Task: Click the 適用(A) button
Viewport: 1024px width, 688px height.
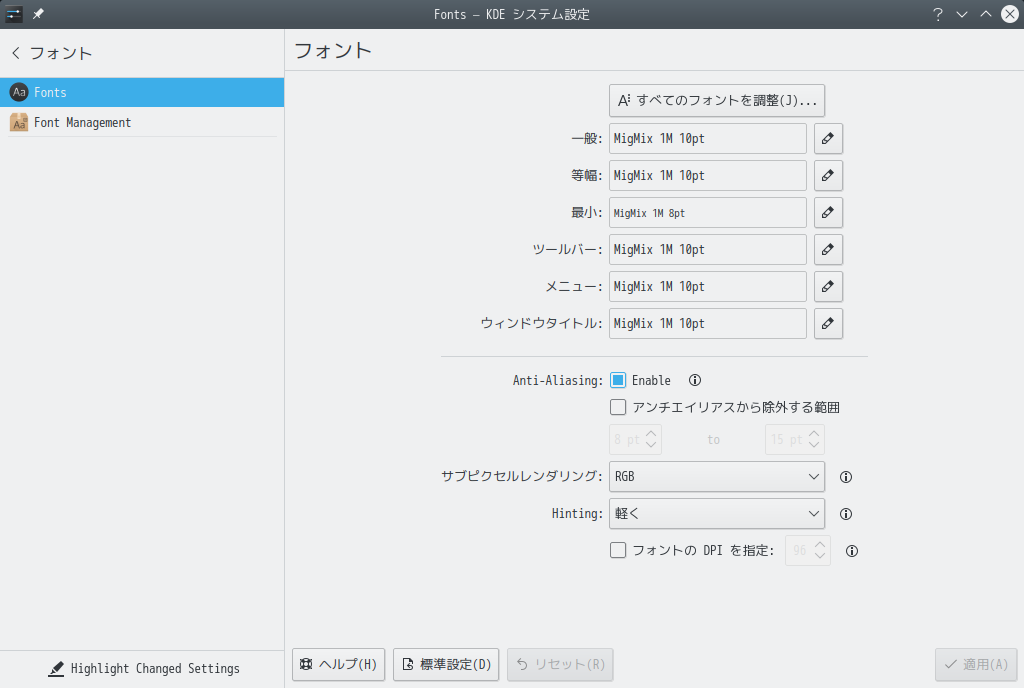Action: pyautogui.click(x=976, y=665)
